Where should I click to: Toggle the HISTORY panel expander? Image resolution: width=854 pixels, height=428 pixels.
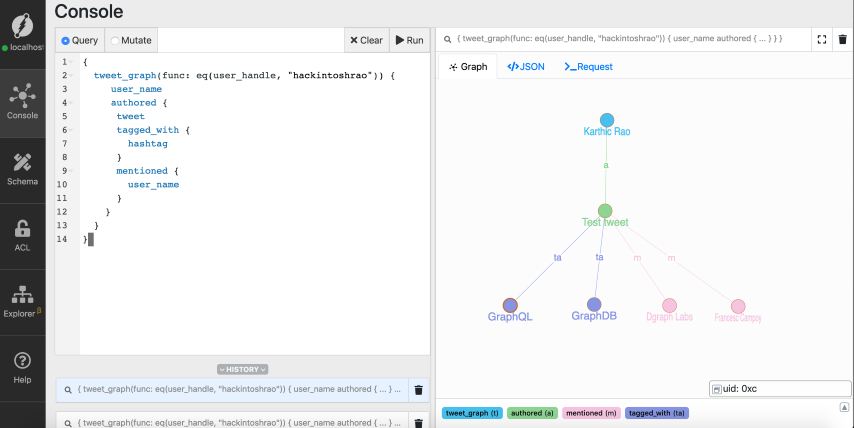[x=243, y=369]
